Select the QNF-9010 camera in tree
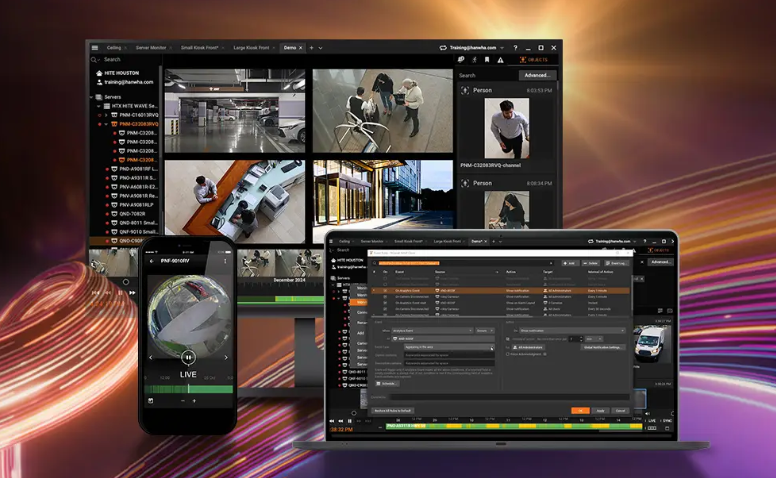Viewport: 776px width, 478px height. click(x=134, y=232)
